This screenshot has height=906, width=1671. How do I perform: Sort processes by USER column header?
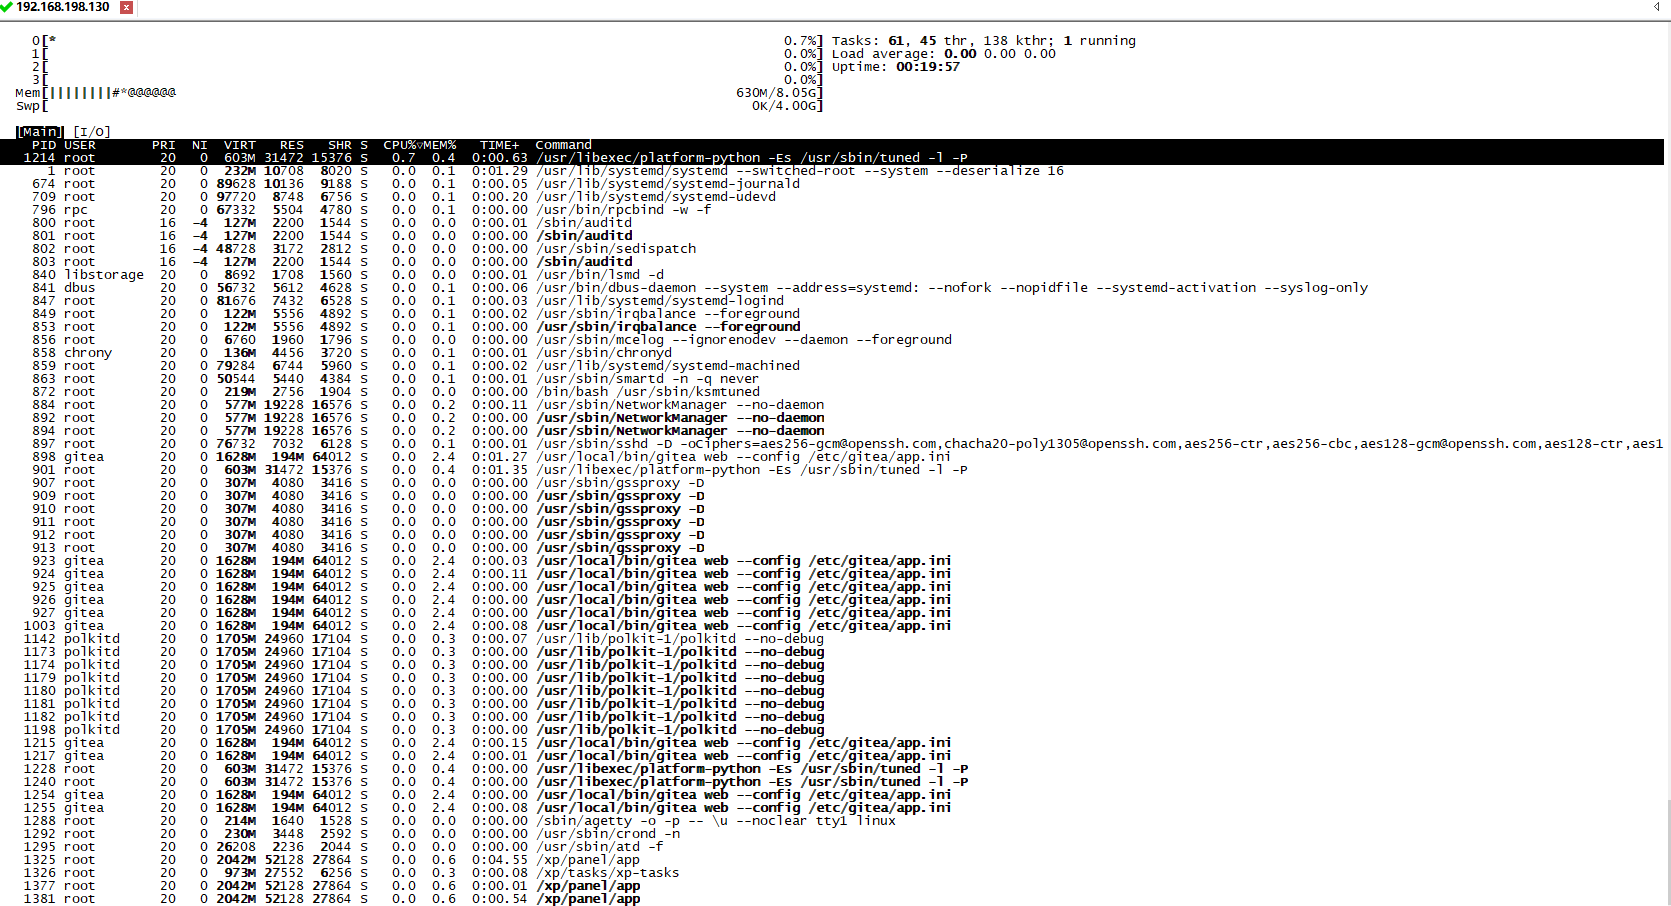click(80, 145)
